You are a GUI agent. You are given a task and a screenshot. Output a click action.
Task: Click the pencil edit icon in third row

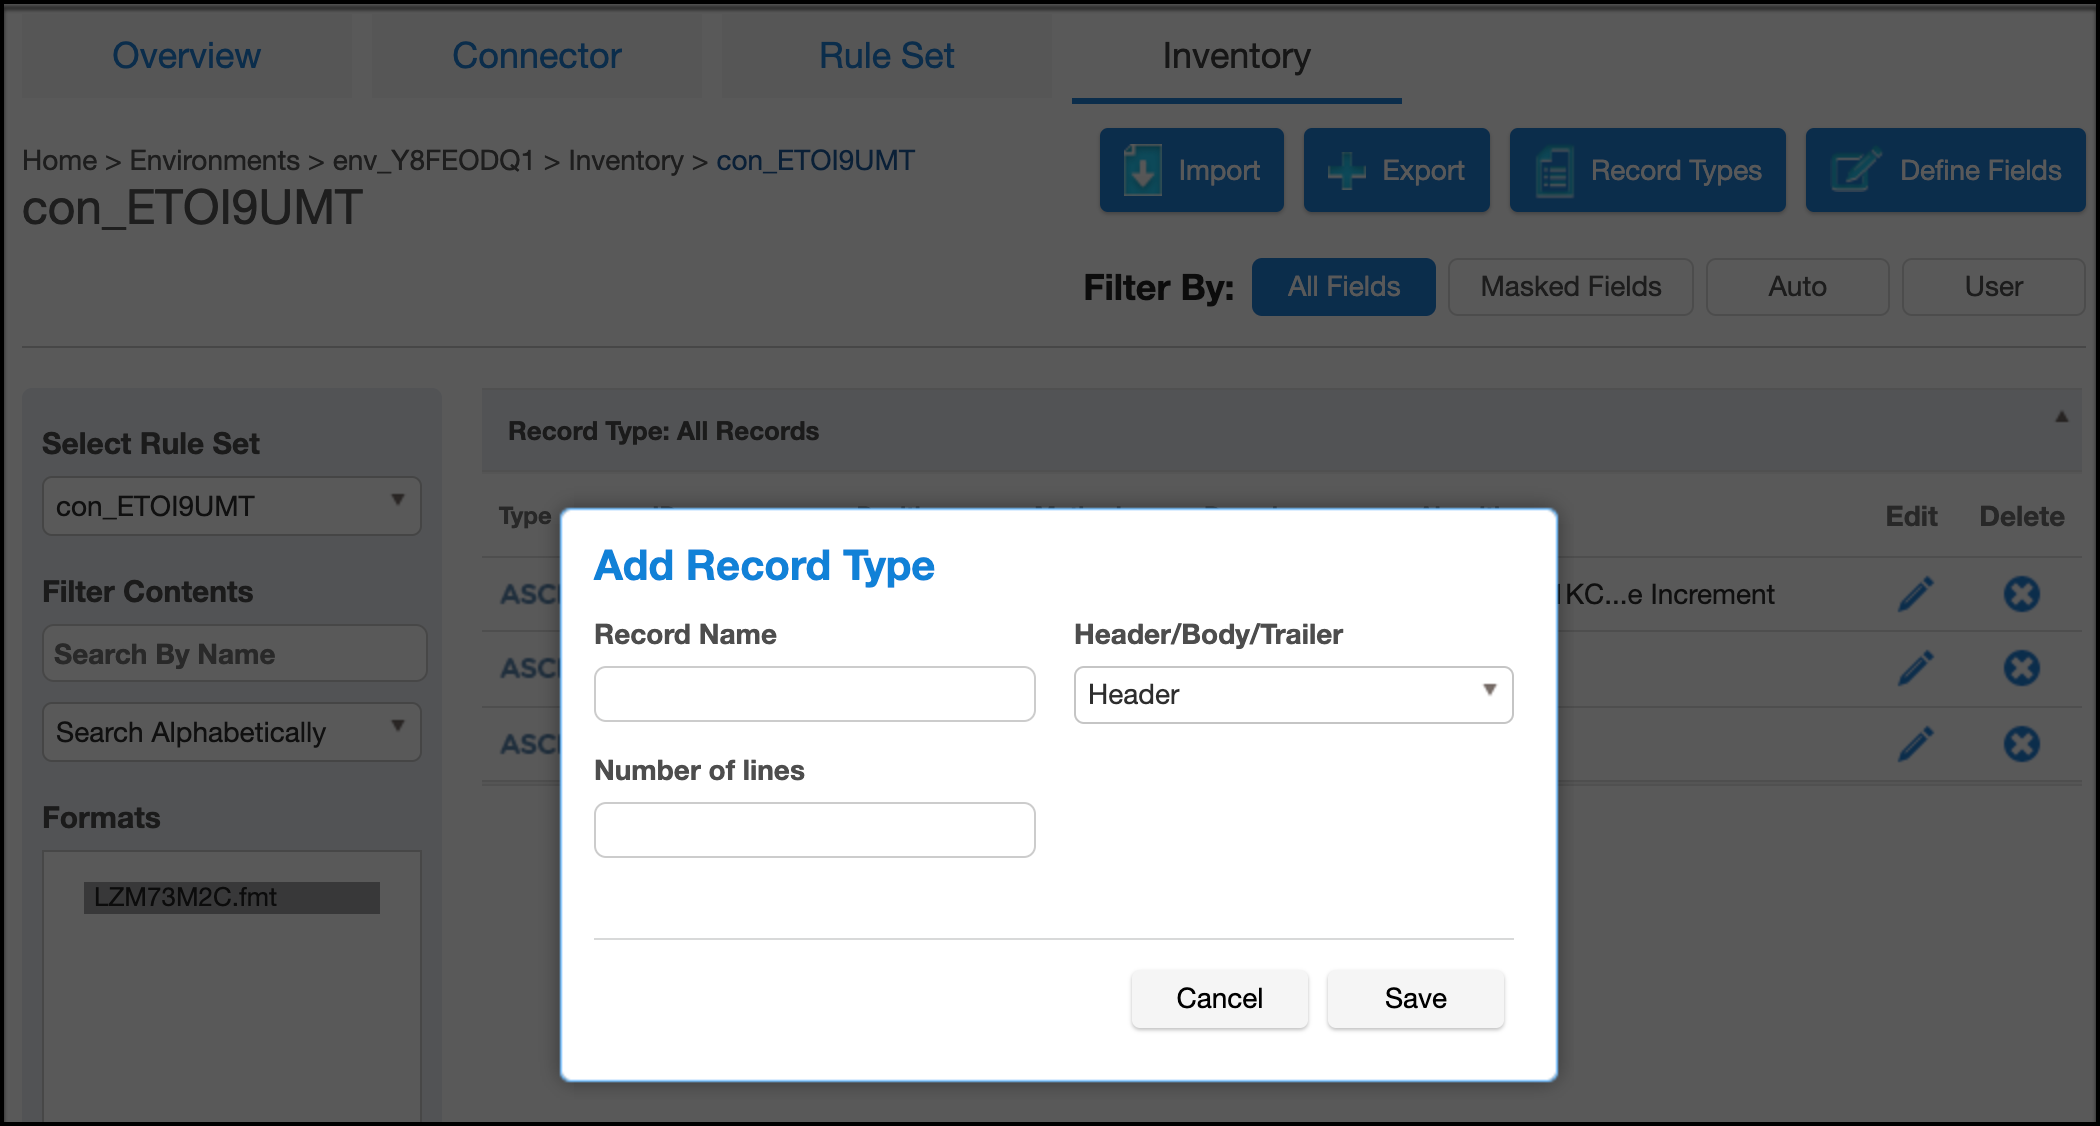1915,744
